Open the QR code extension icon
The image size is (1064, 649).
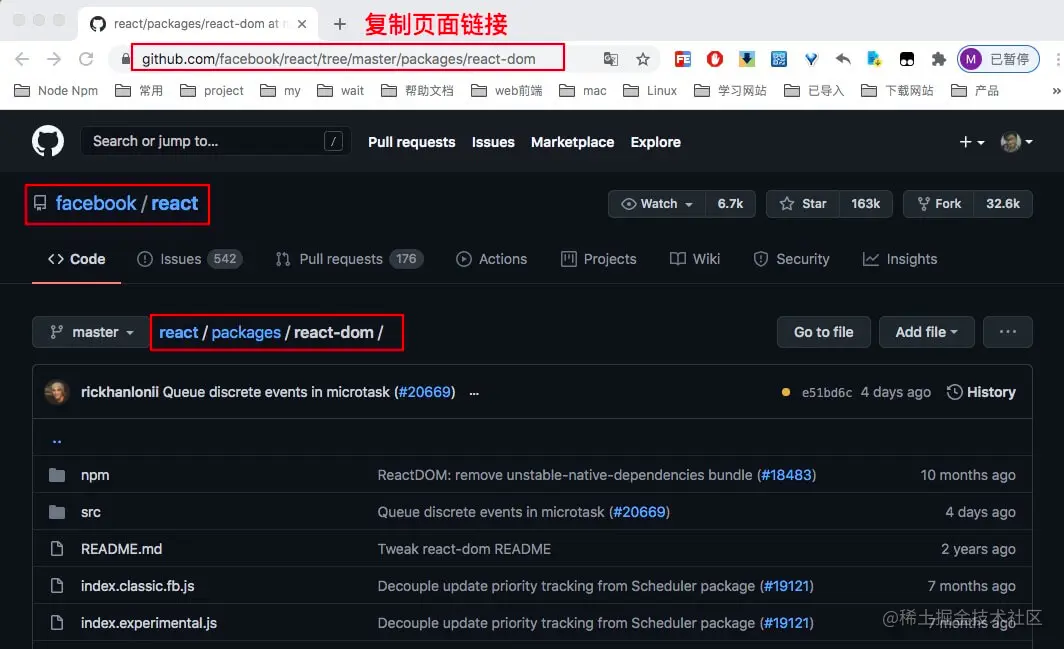779,59
